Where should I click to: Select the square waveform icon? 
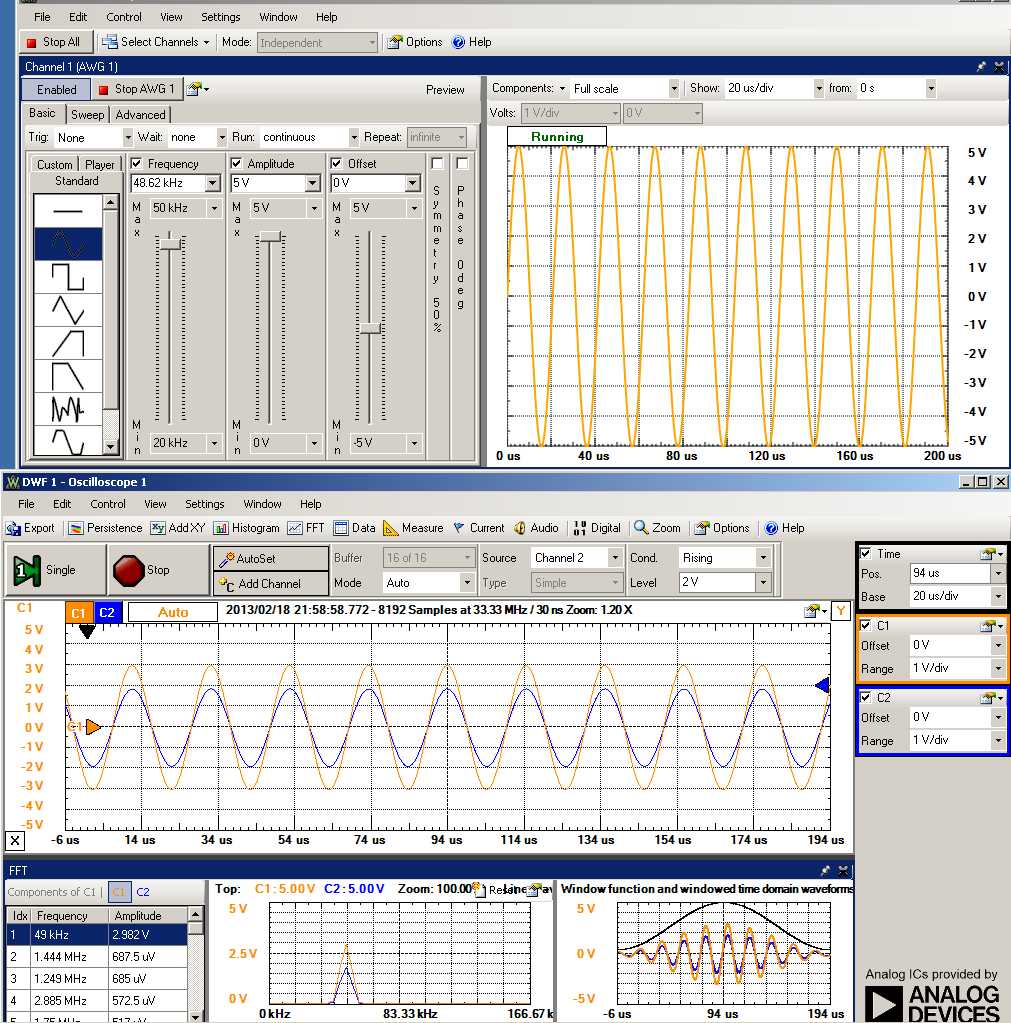pos(68,277)
